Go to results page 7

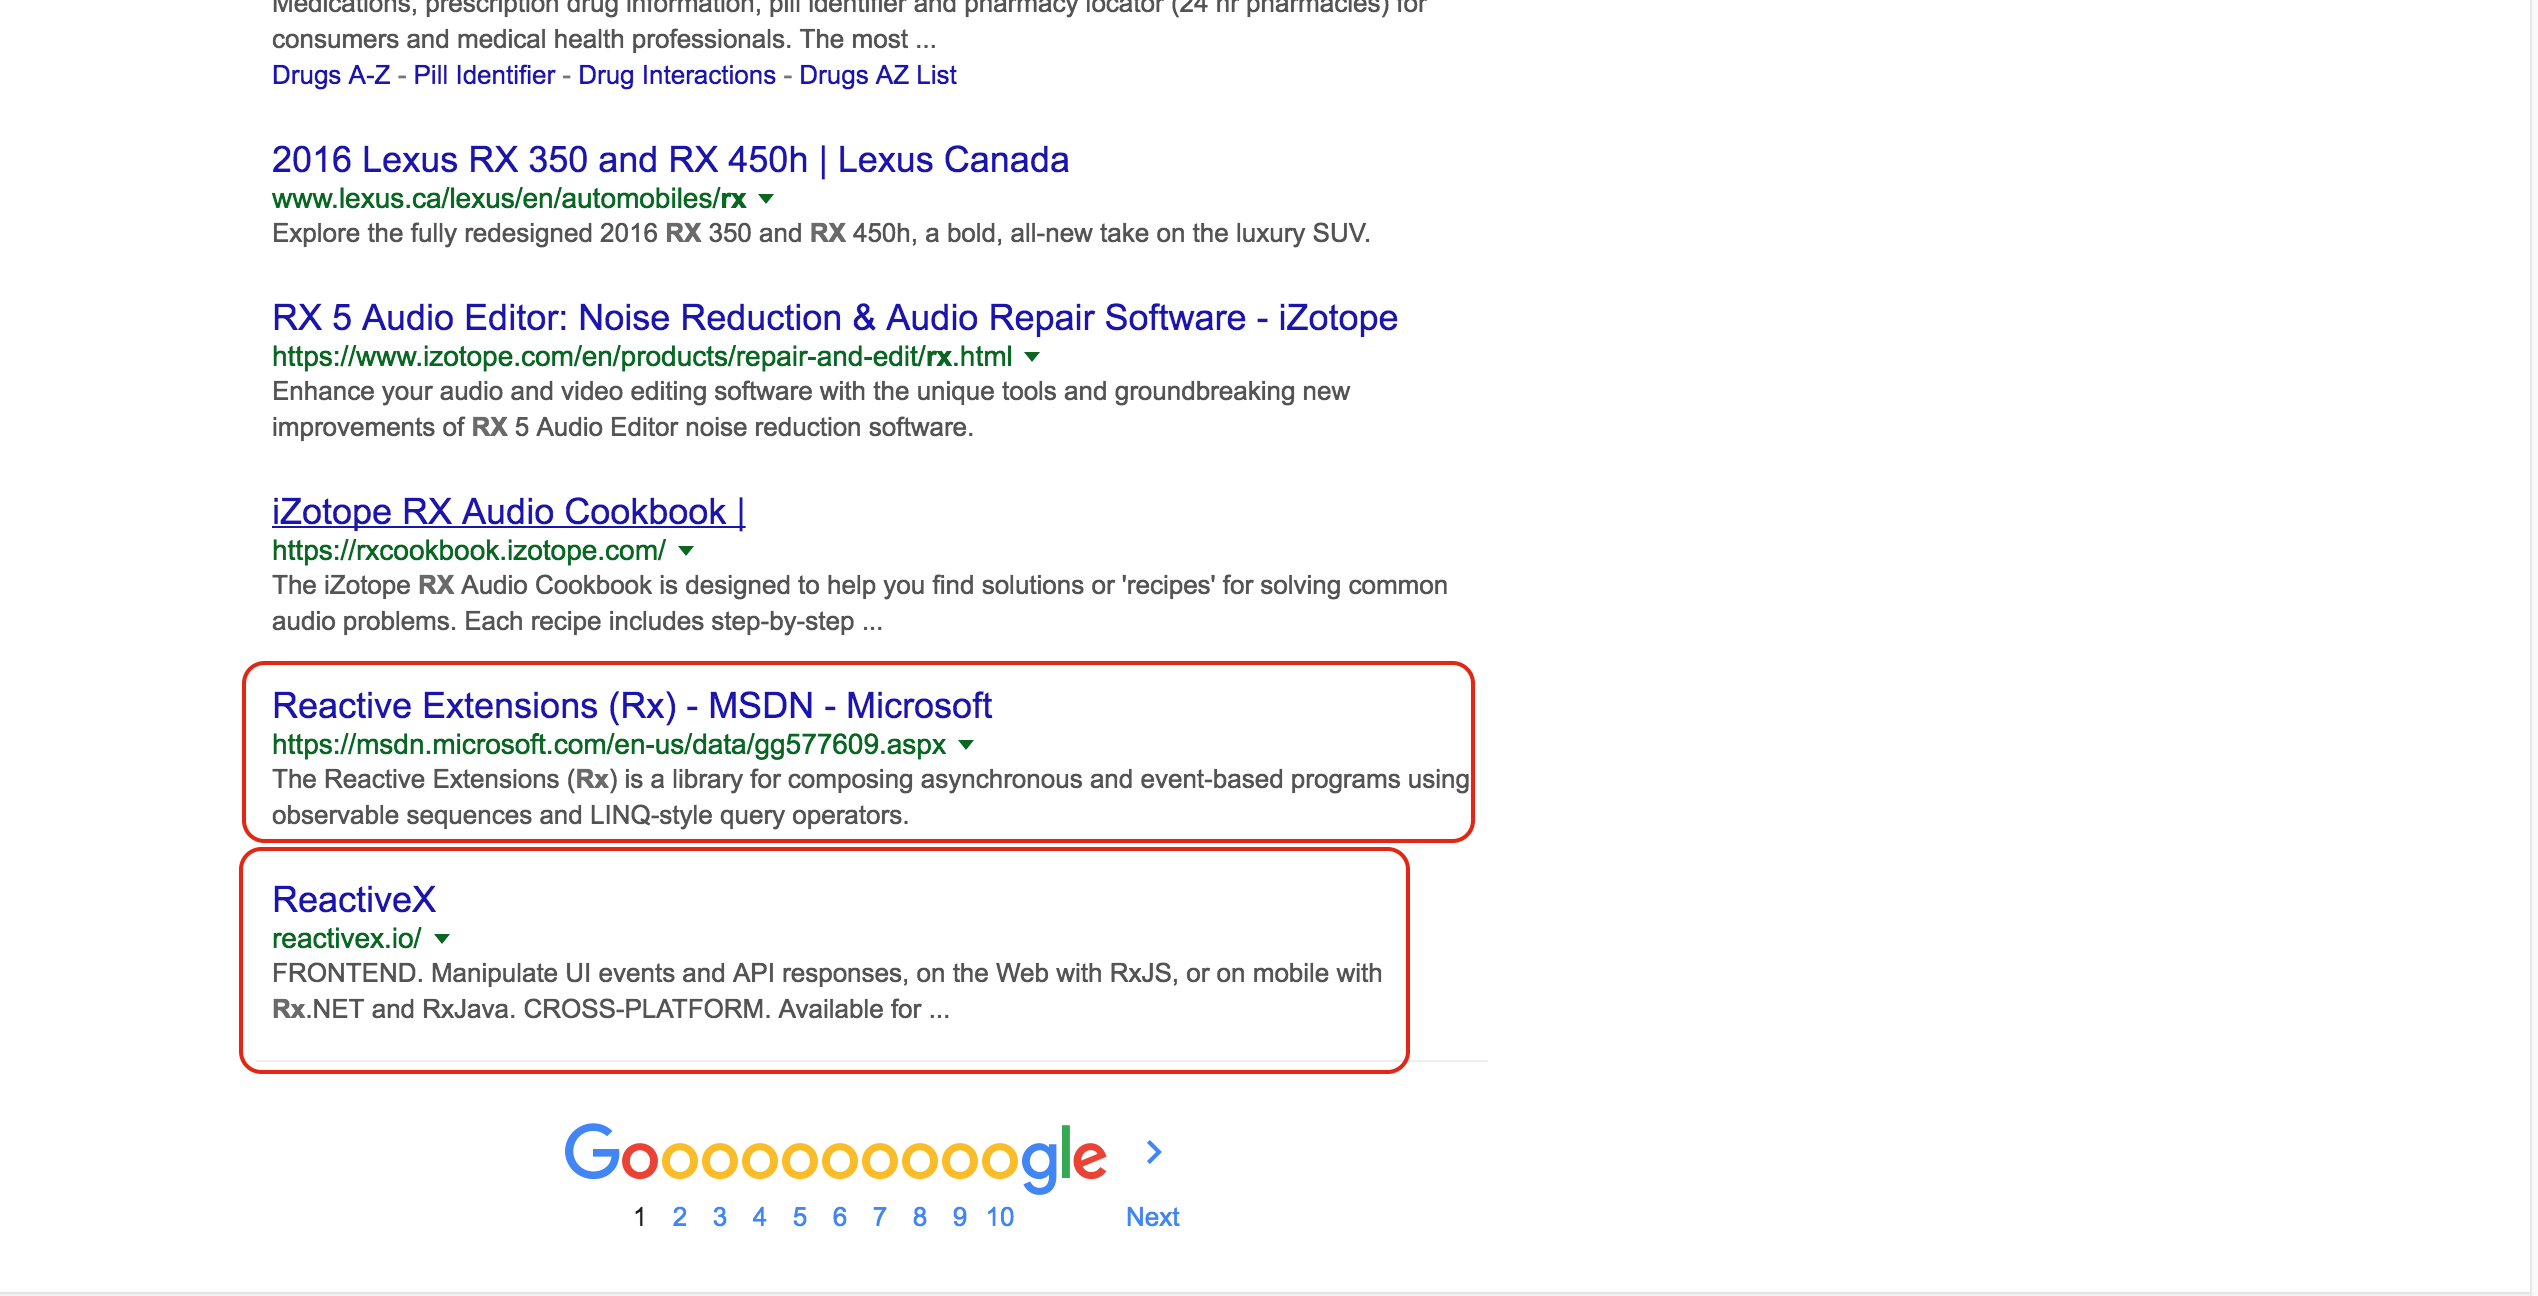(880, 1217)
